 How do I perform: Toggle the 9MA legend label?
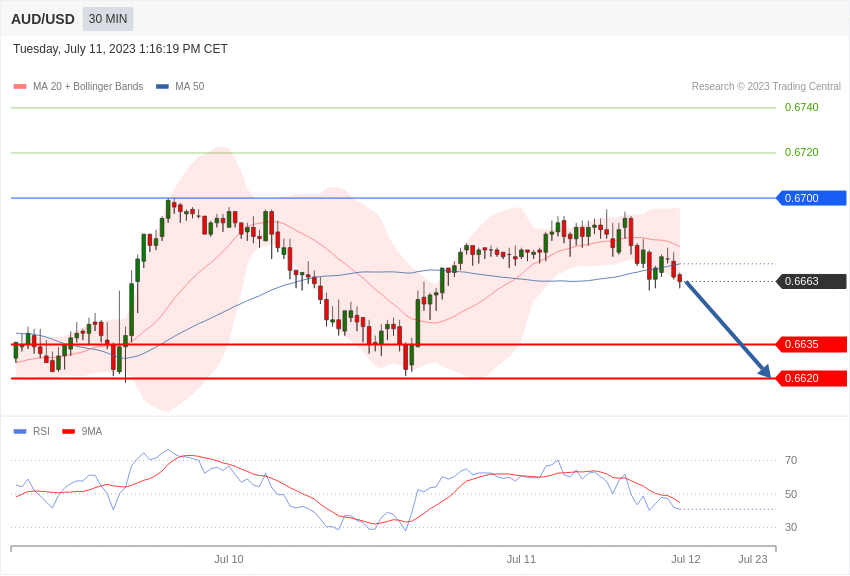pos(92,431)
